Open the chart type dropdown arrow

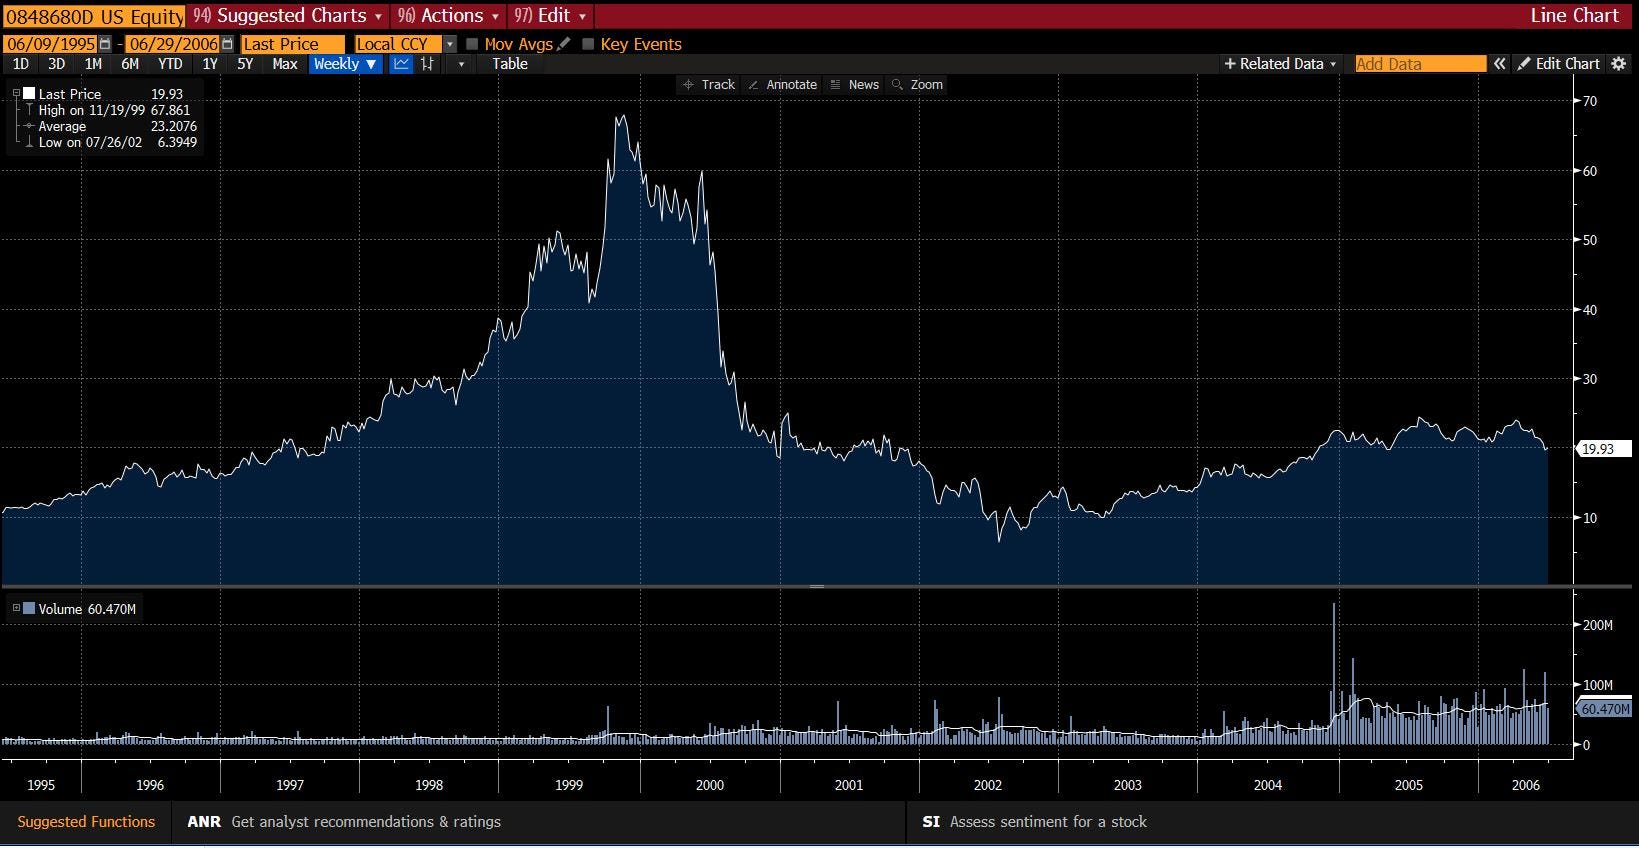(x=461, y=64)
